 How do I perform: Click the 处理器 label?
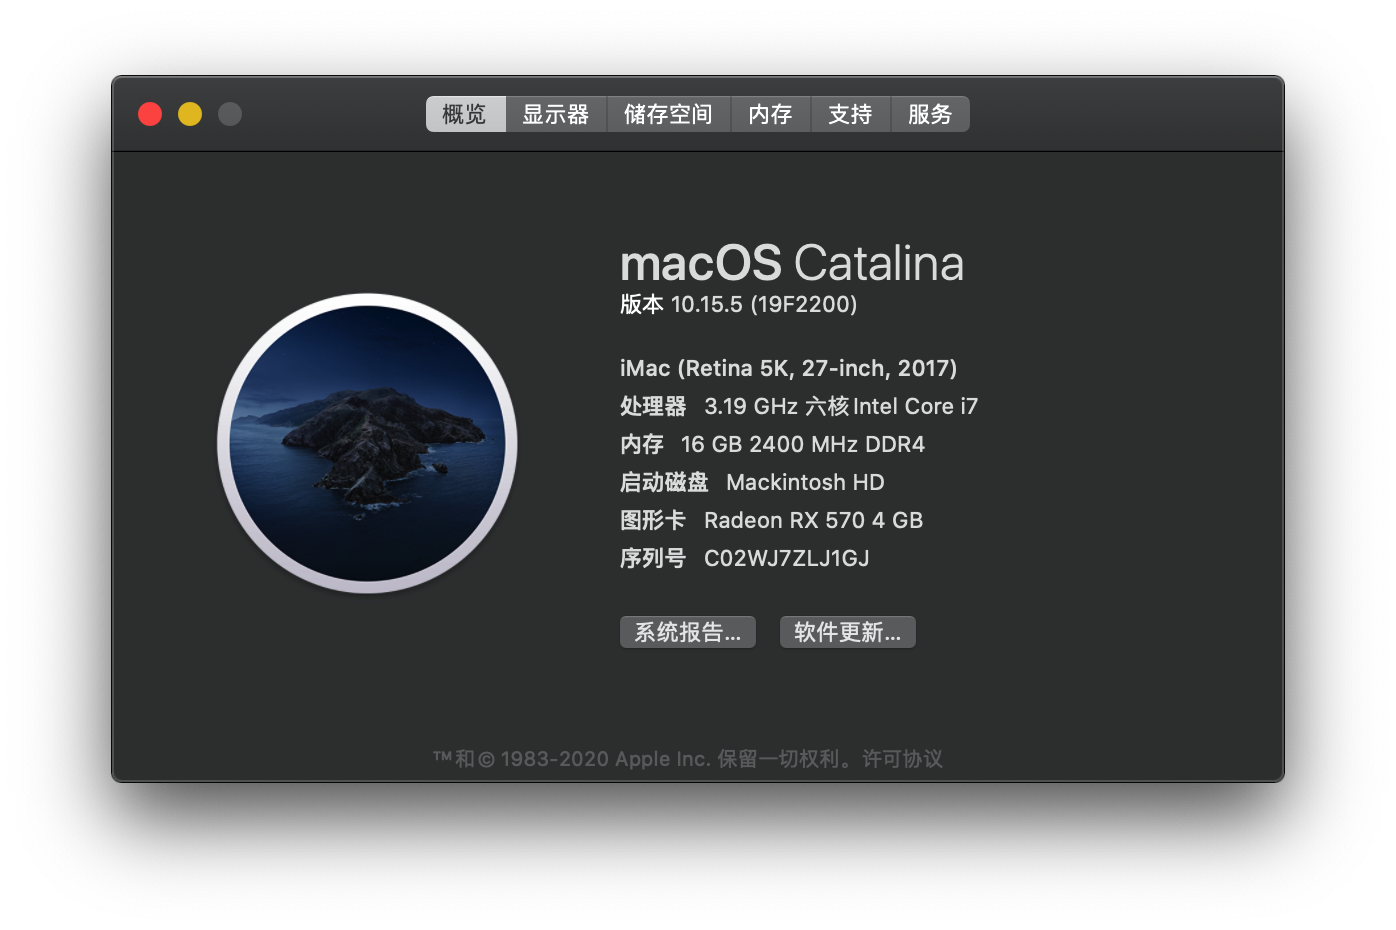(x=653, y=406)
